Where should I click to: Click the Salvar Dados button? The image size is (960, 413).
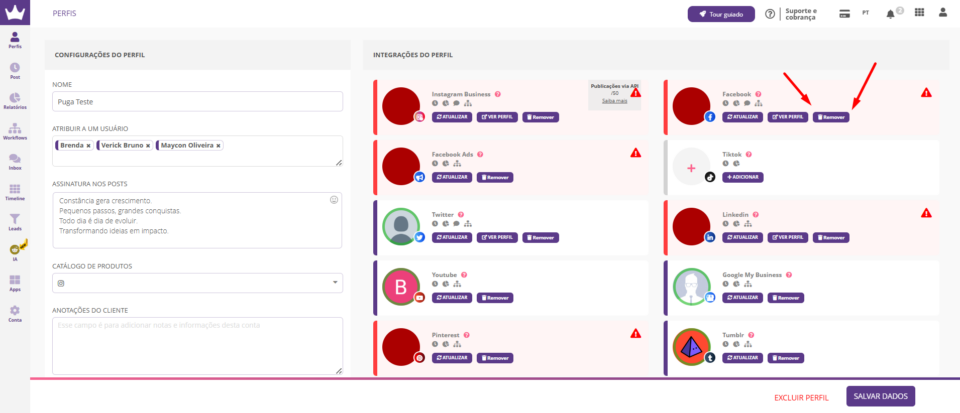tap(880, 396)
